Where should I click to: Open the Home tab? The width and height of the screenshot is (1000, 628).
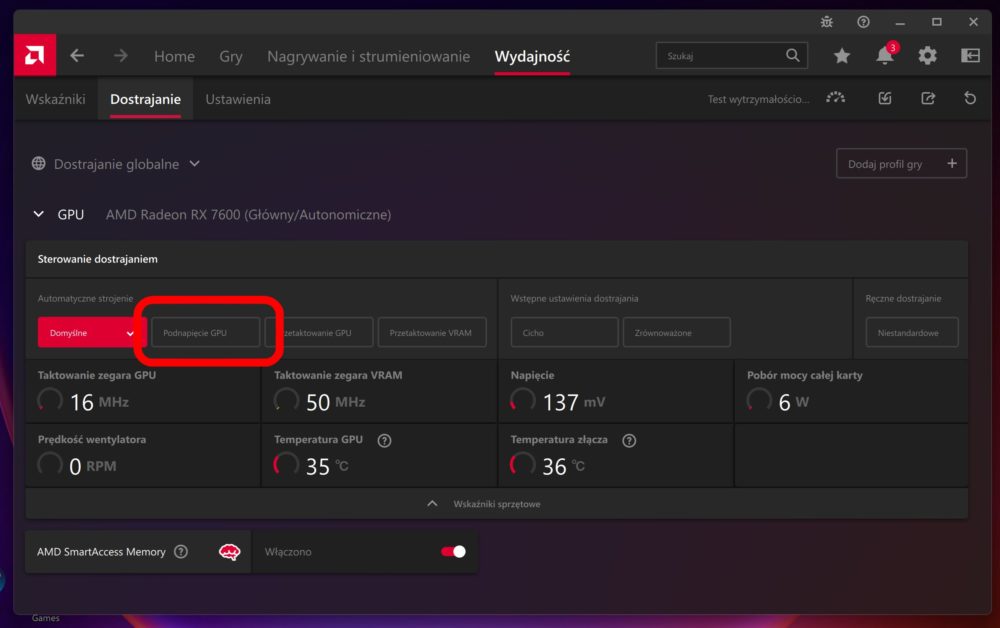(x=174, y=56)
